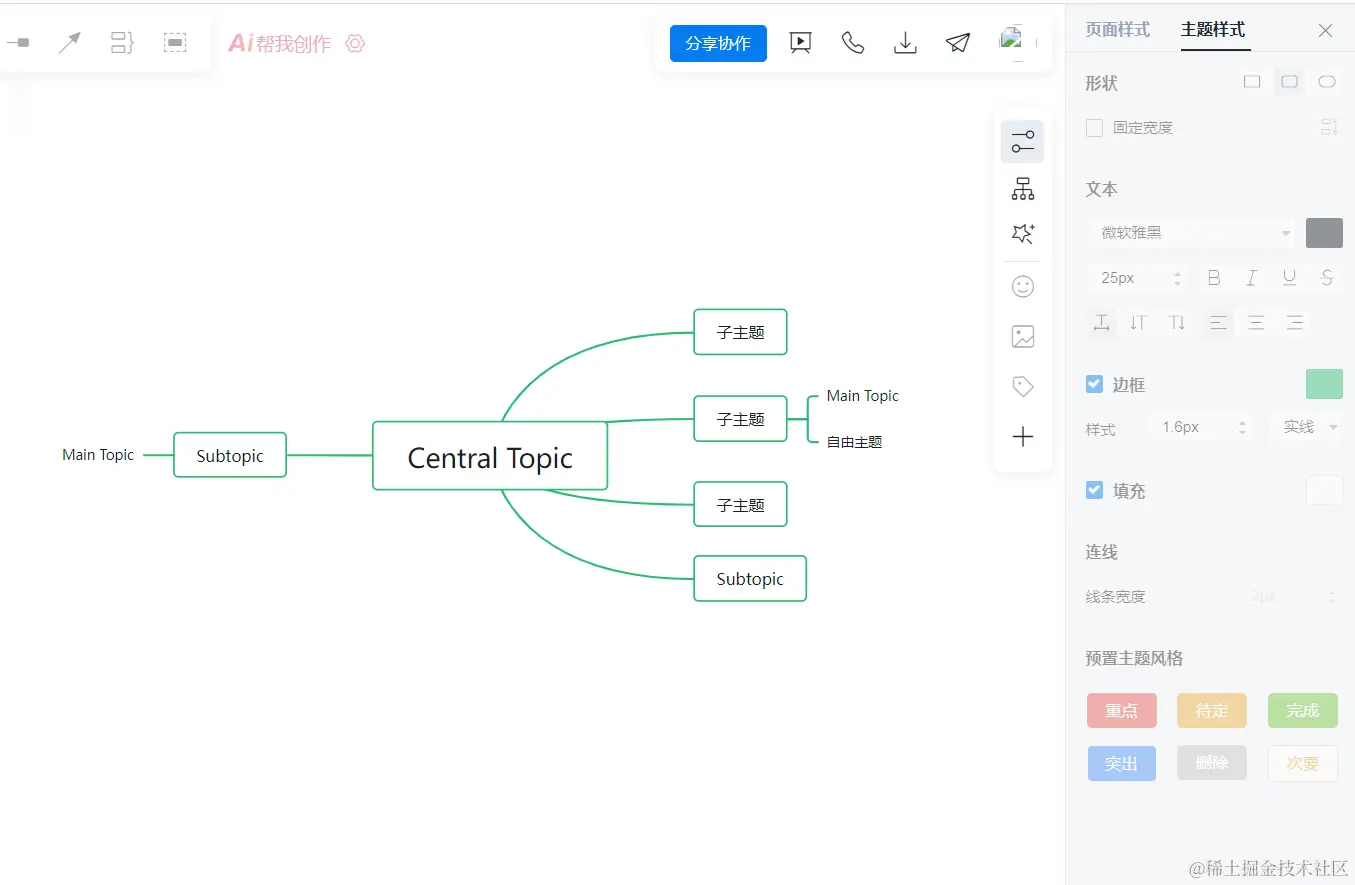Image resolution: width=1355 pixels, height=885 pixels.
Task: Click the download export icon
Action: (905, 43)
